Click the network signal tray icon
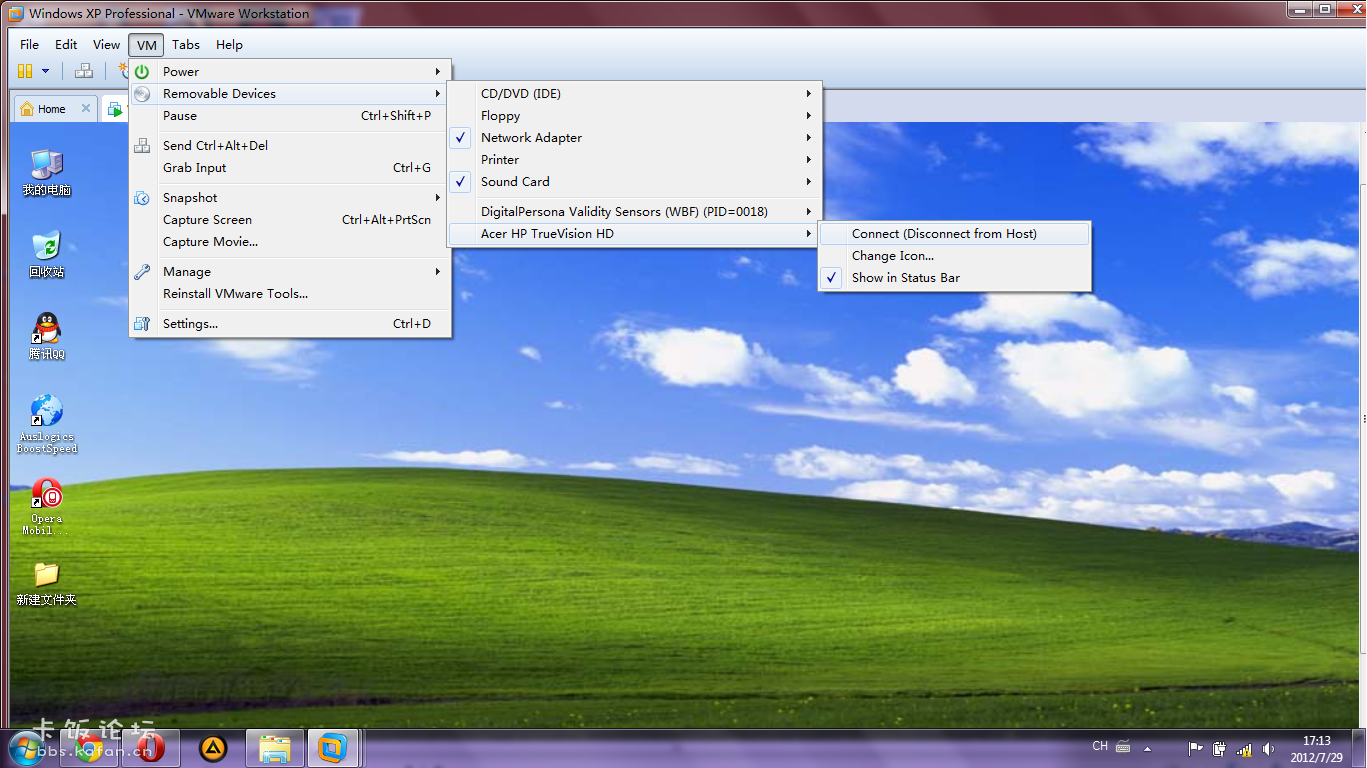1367x768 pixels. tap(1244, 748)
